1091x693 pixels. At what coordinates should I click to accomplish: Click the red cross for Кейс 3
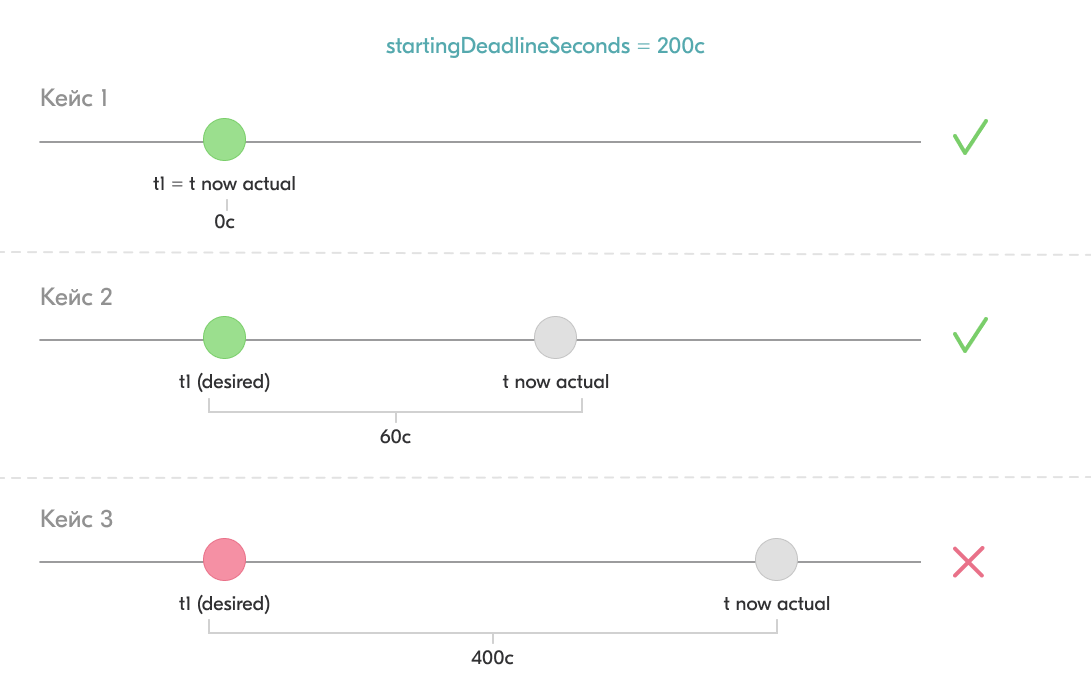pos(968,561)
